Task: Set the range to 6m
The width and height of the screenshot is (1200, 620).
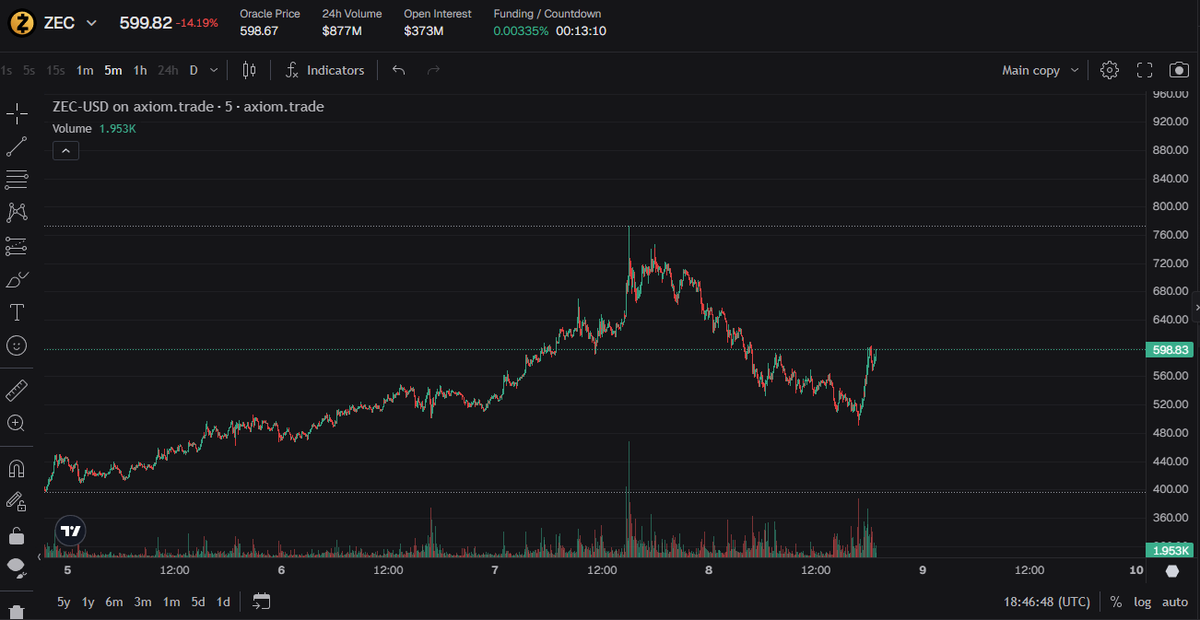Action: [115, 601]
